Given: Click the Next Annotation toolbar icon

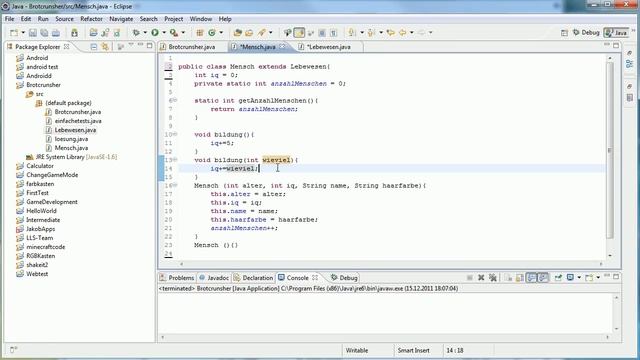Looking at the screenshot, I should pyautogui.click(x=352, y=33).
